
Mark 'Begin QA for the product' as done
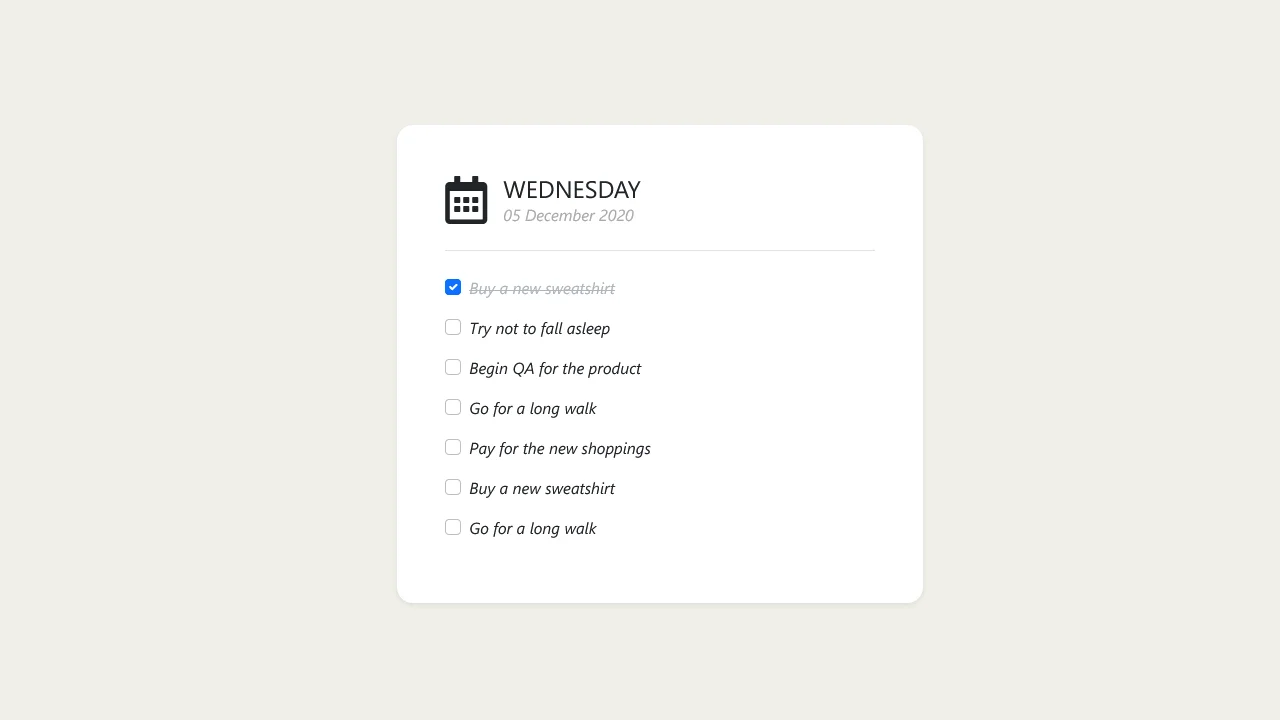coord(453,367)
